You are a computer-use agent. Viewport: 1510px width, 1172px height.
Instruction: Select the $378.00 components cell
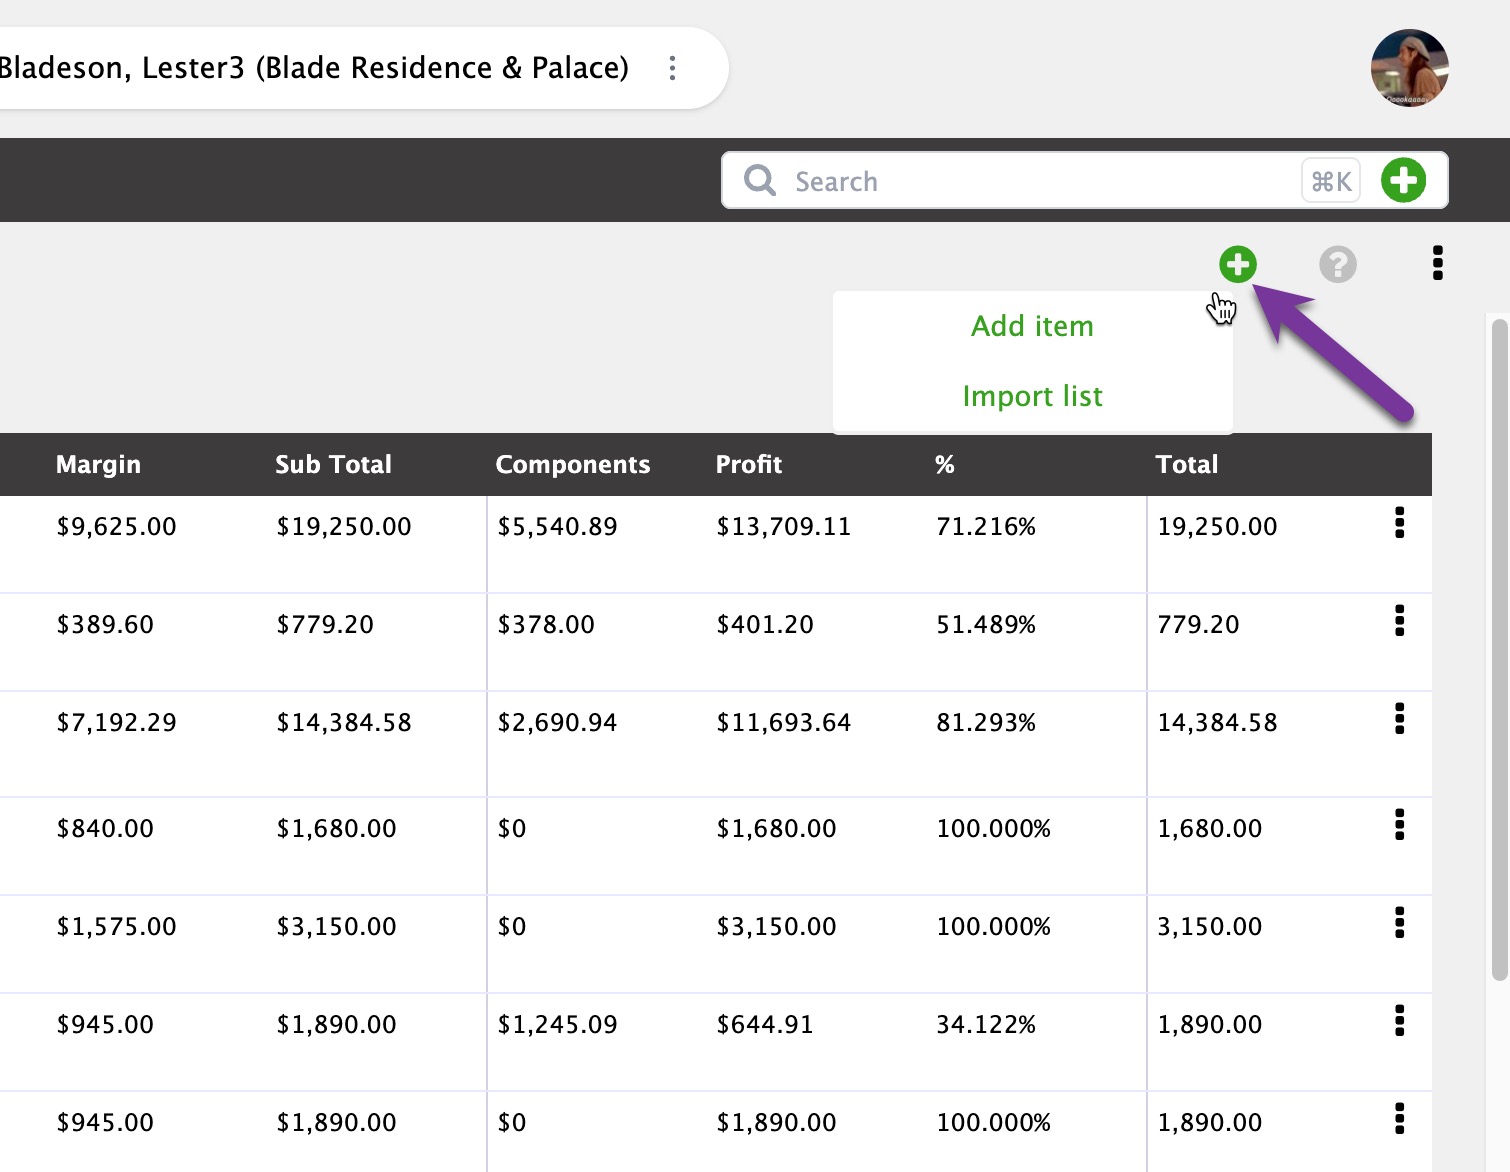(x=546, y=624)
